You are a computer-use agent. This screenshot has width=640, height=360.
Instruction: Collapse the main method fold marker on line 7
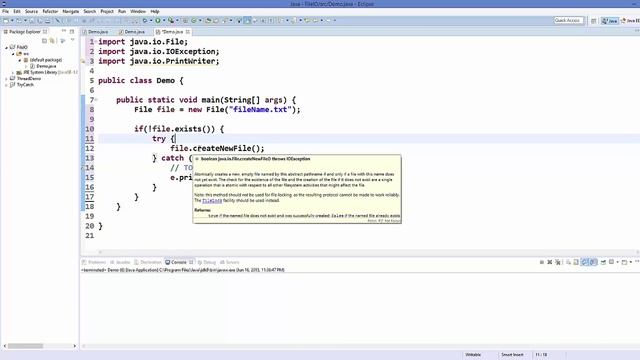tap(96, 100)
